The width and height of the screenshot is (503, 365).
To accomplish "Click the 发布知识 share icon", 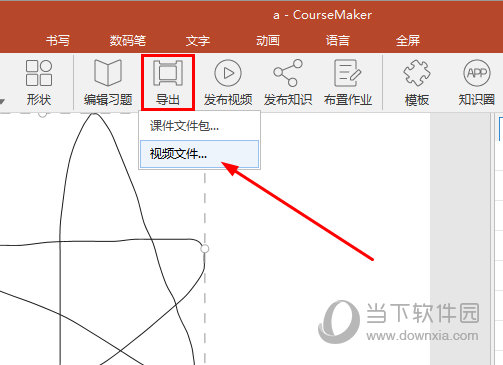I will point(288,73).
